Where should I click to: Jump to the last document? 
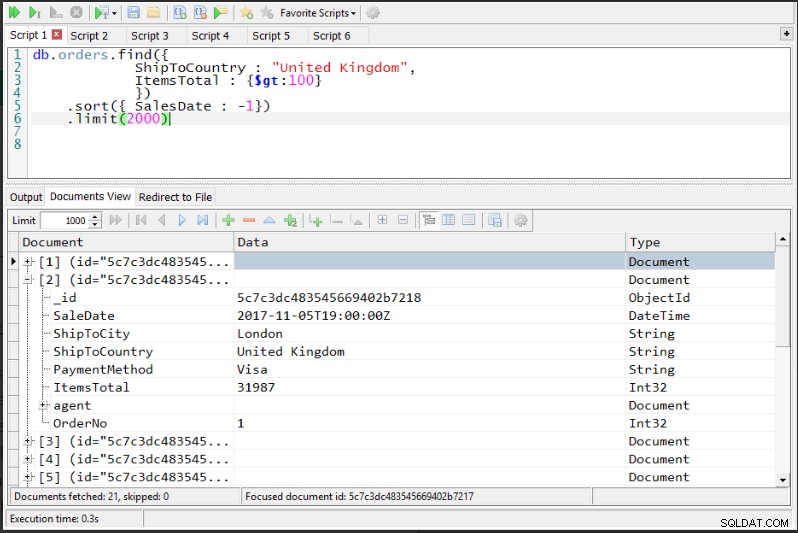[203, 220]
